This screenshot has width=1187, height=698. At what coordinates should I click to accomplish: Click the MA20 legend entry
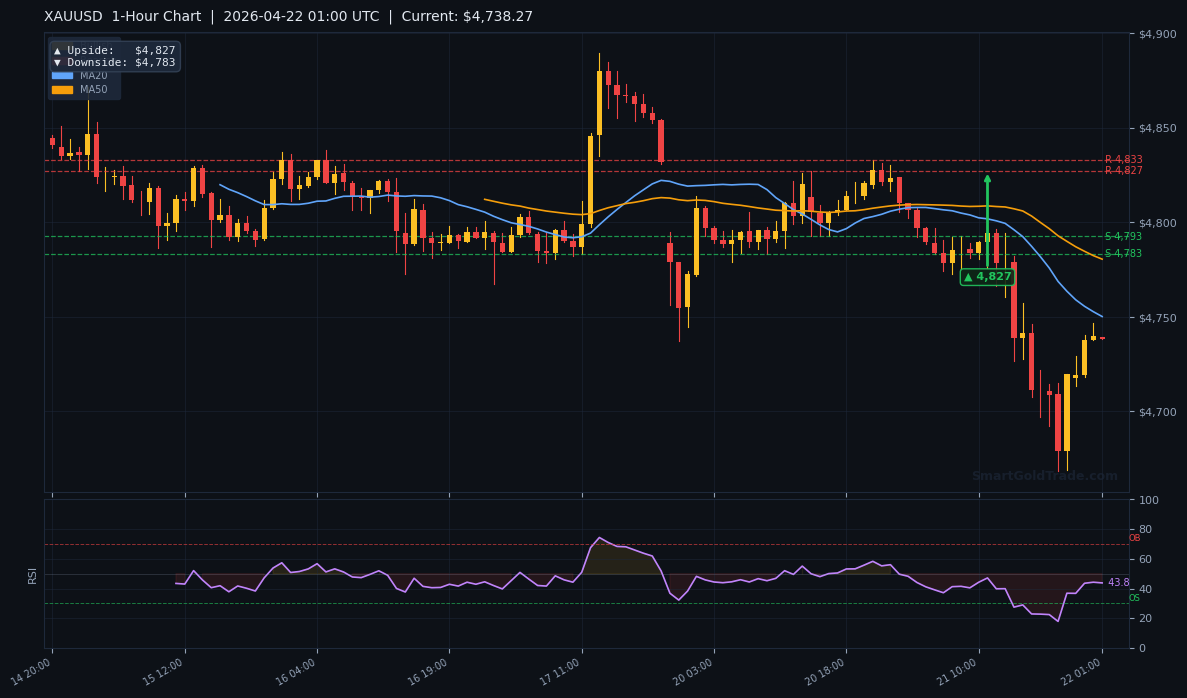90,76
